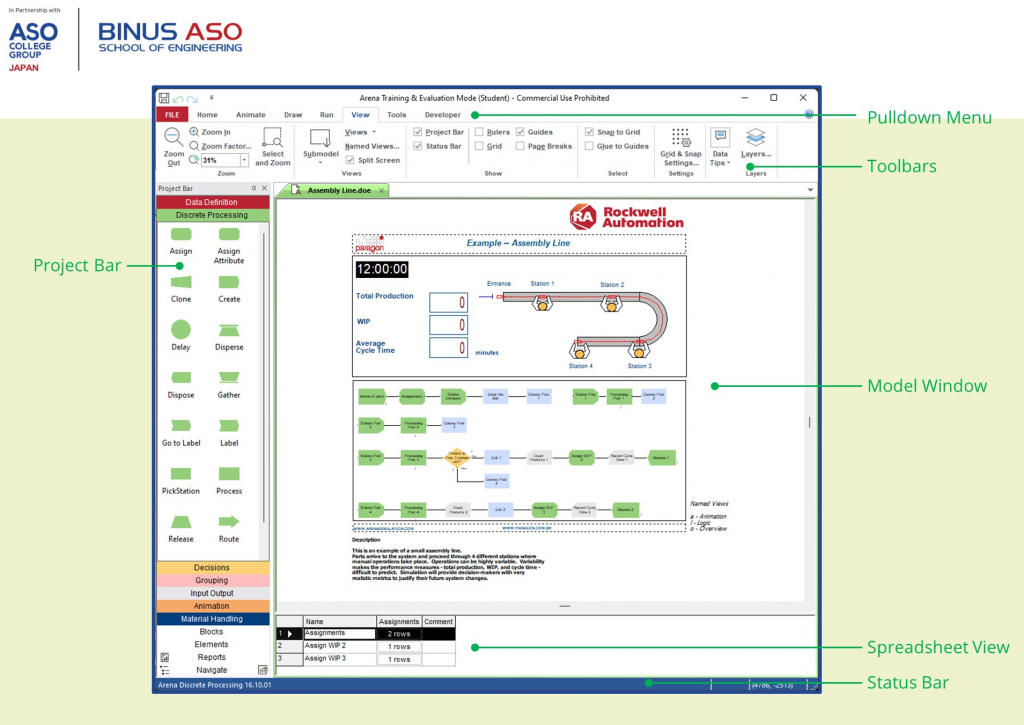
Task: Switch to the Developer ribbon tab
Action: 442,114
